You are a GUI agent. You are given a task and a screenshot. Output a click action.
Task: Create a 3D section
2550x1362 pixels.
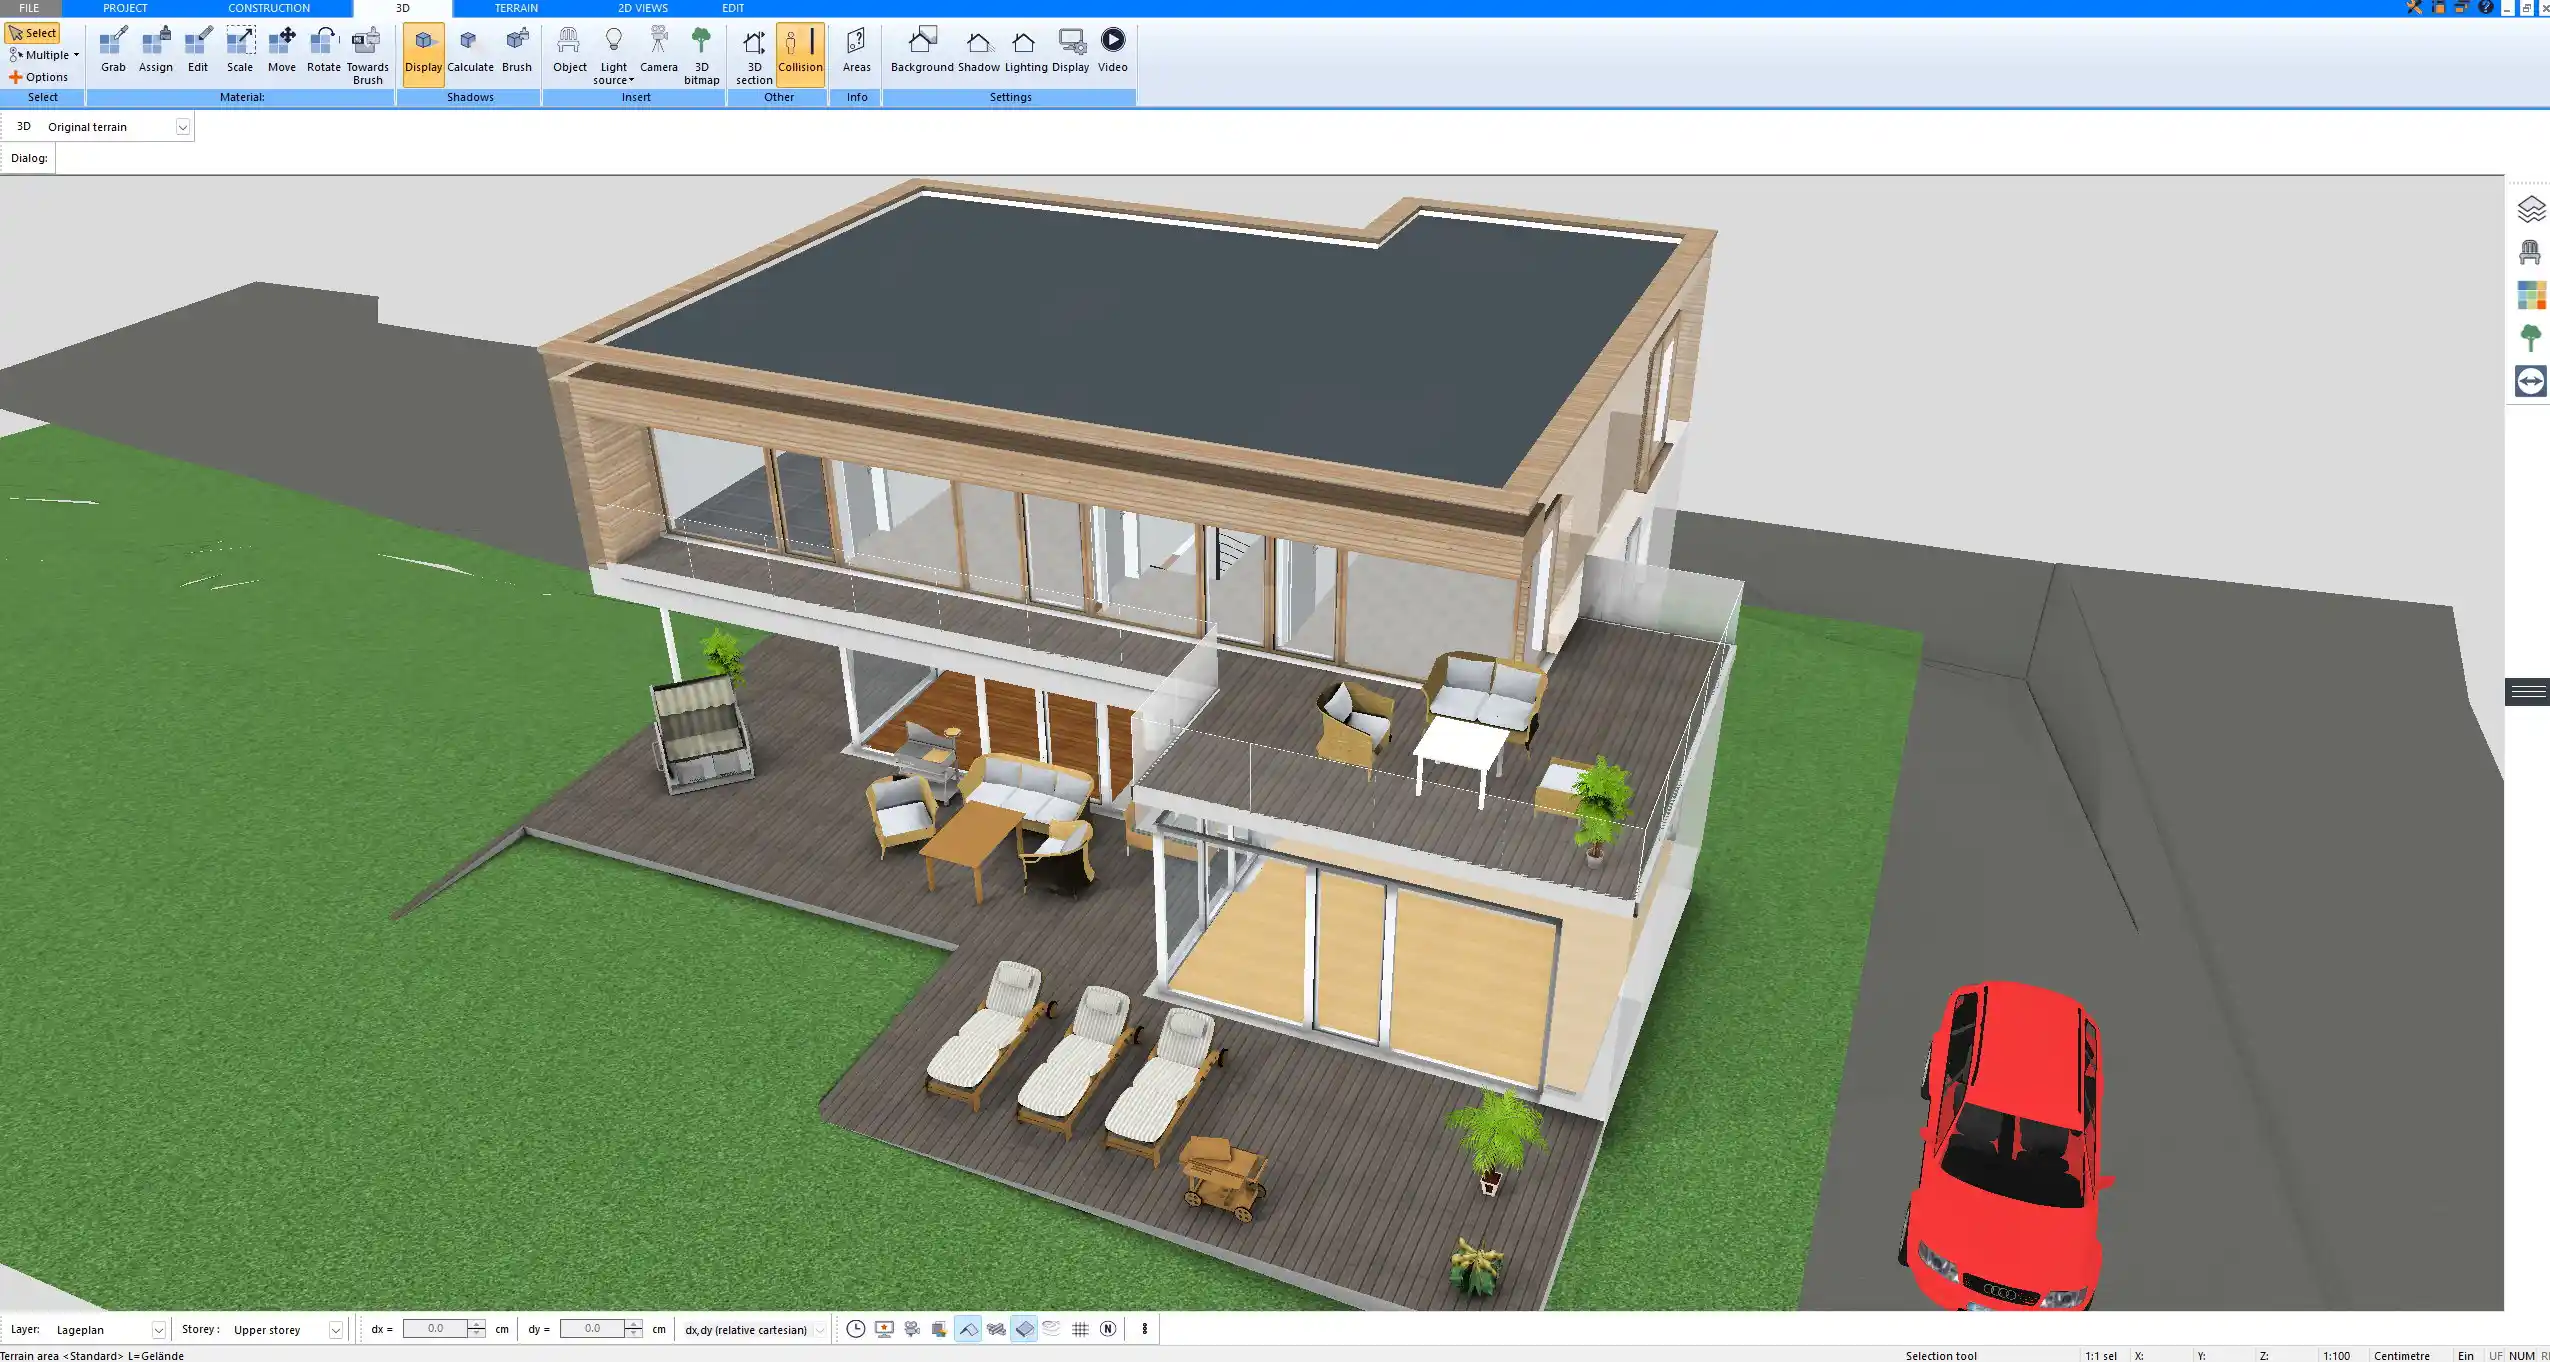tap(754, 55)
